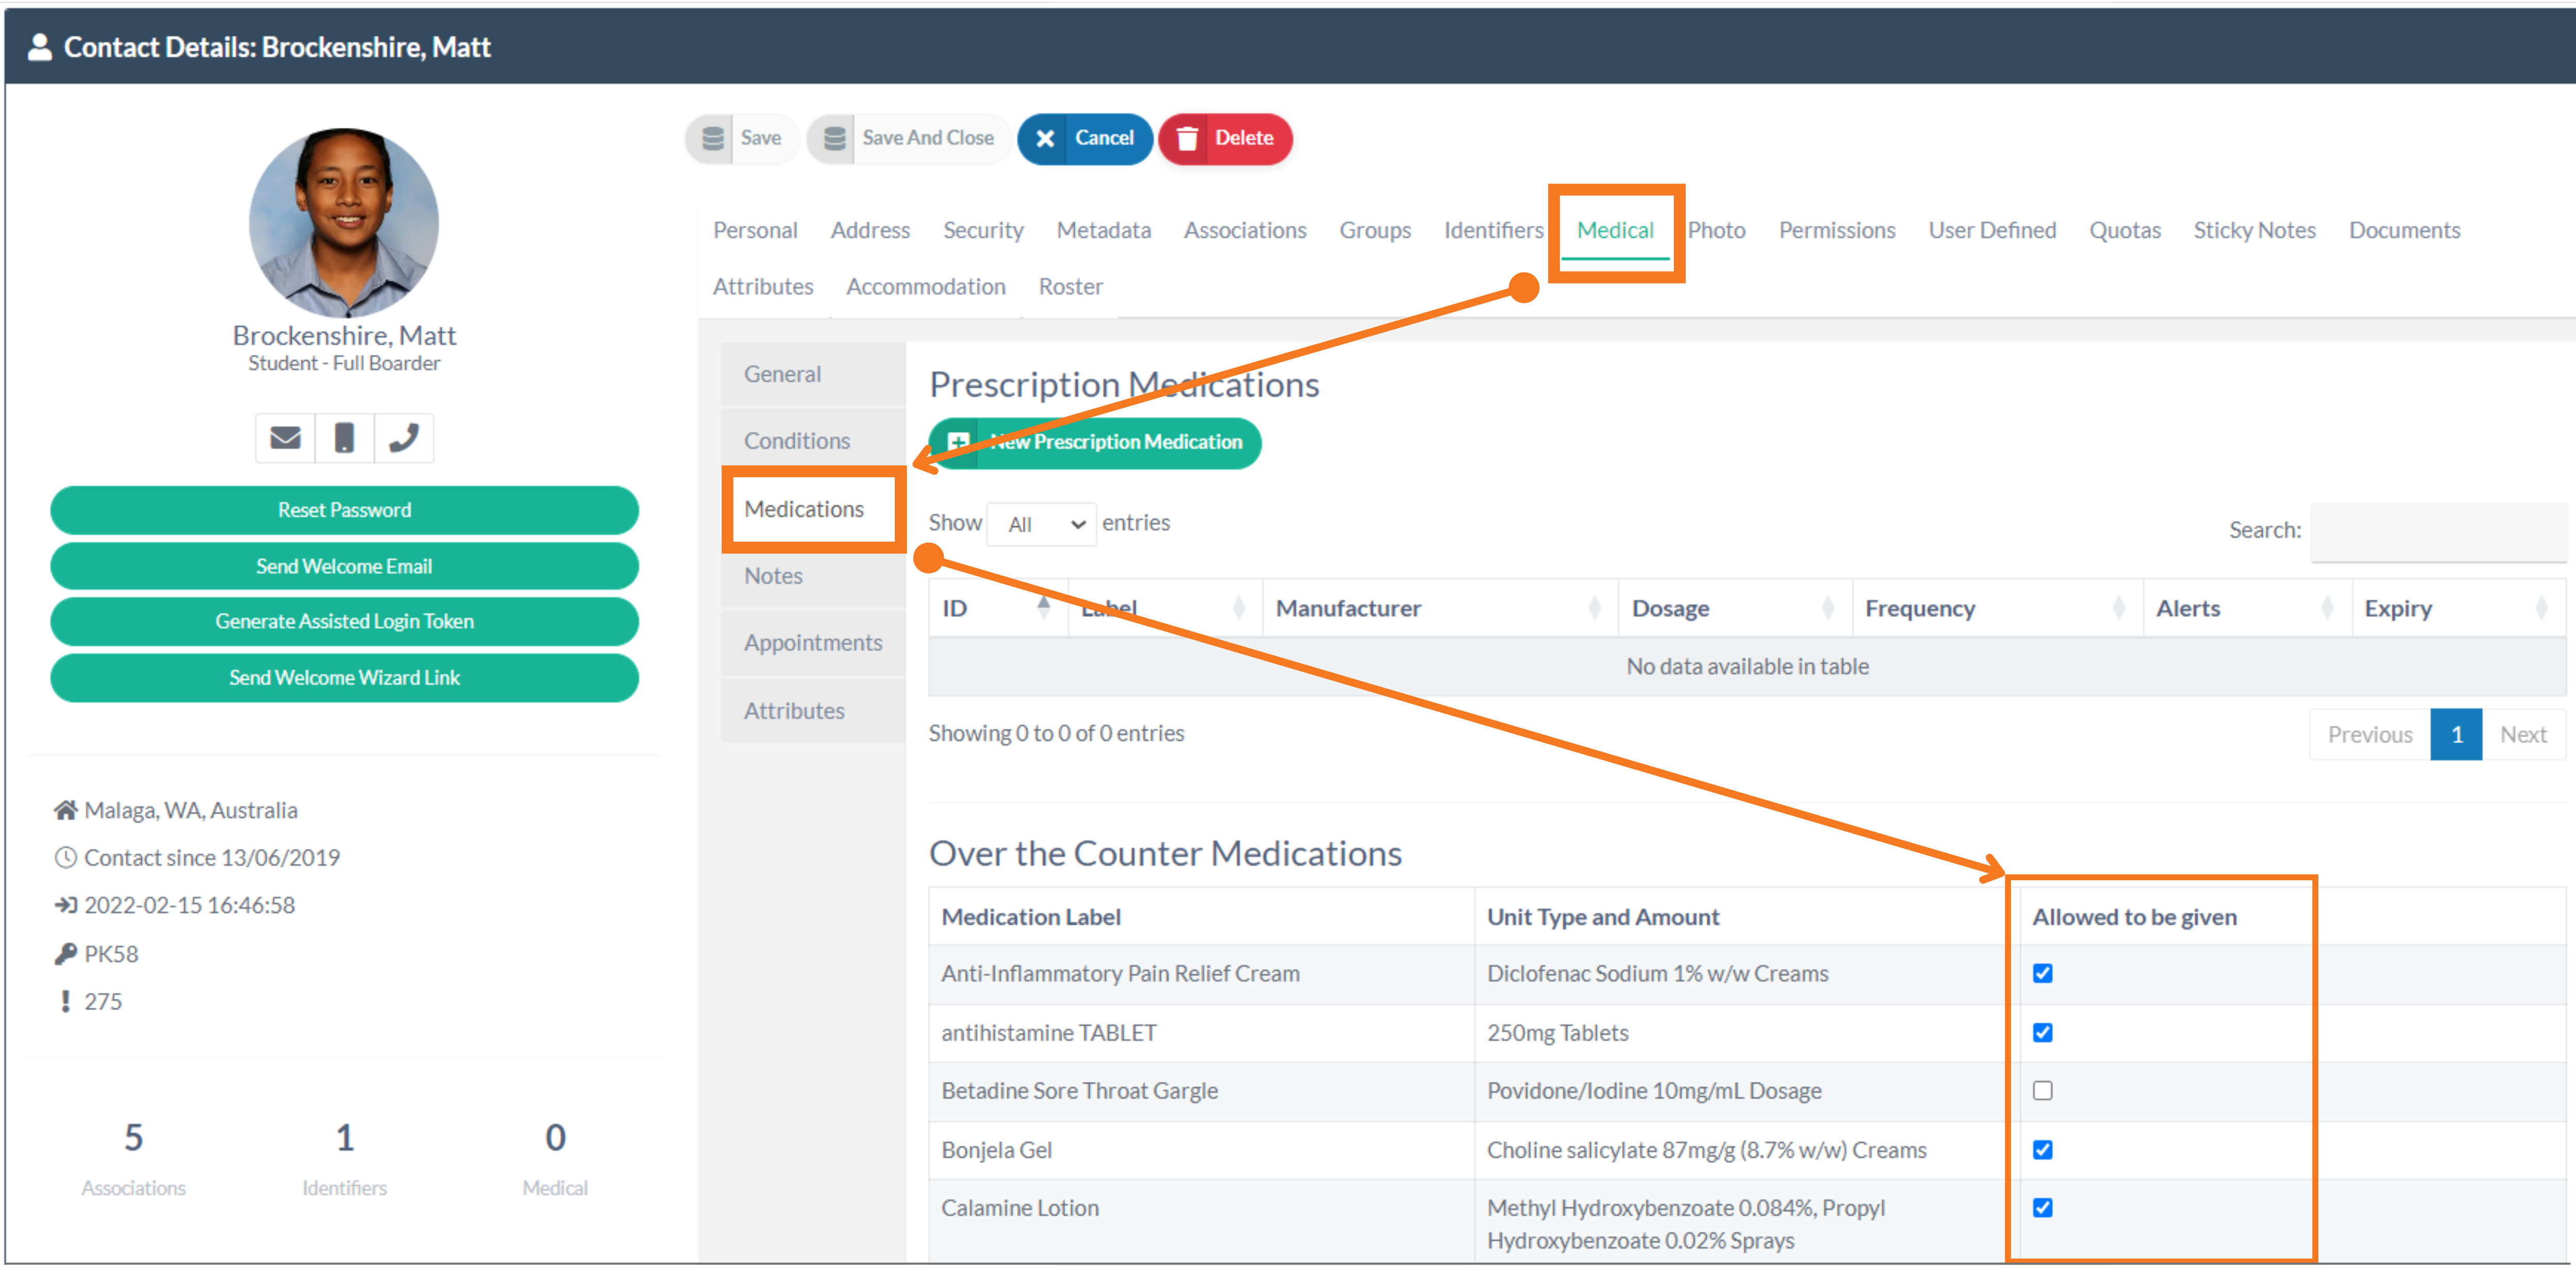Click the Reset Password button
Viewport: 2576px width, 1273px height.
[344, 510]
